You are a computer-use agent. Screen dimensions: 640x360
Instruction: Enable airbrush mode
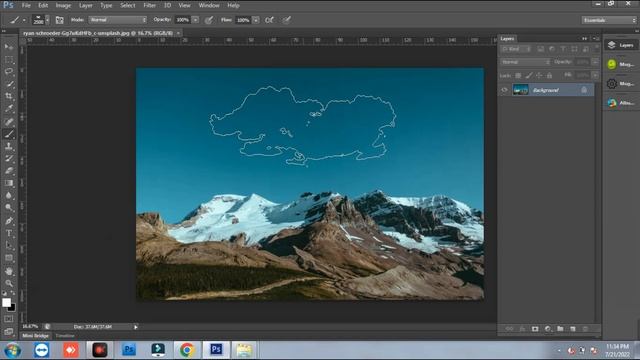coord(269,20)
